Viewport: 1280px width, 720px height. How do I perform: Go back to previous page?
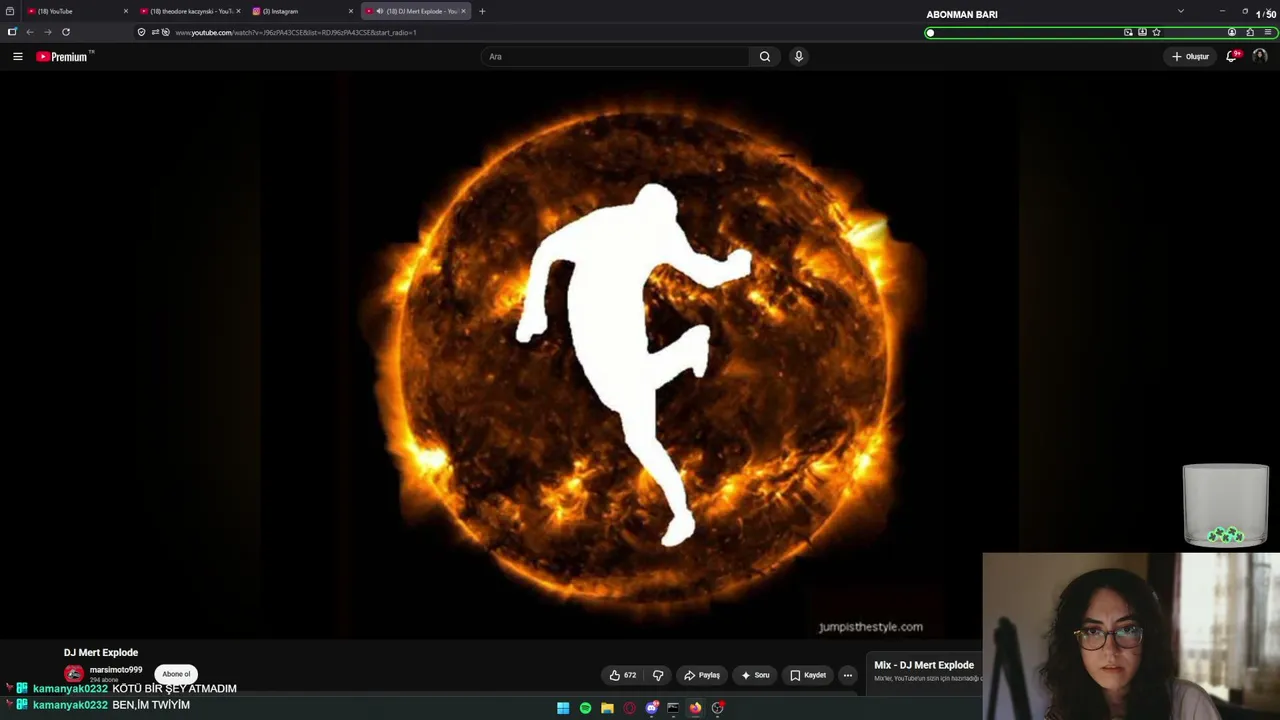coord(30,32)
